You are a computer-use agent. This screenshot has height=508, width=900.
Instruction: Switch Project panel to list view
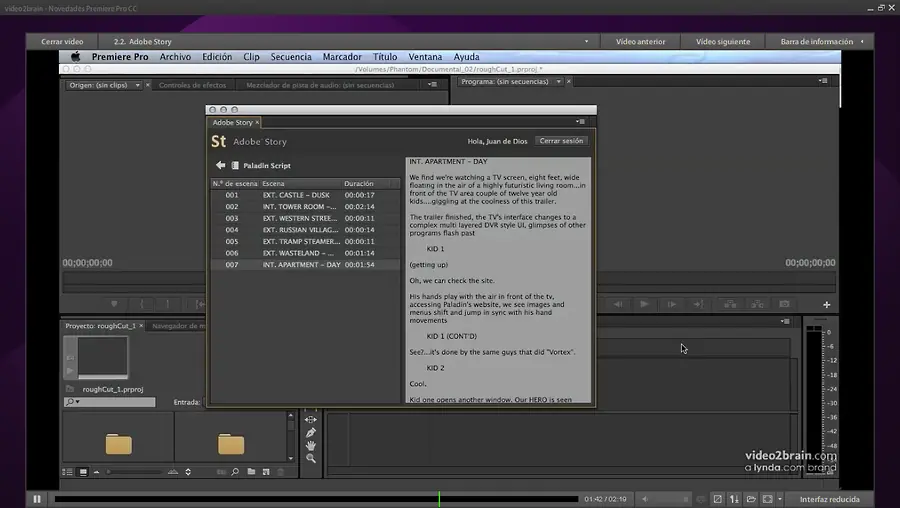click(x=67, y=472)
